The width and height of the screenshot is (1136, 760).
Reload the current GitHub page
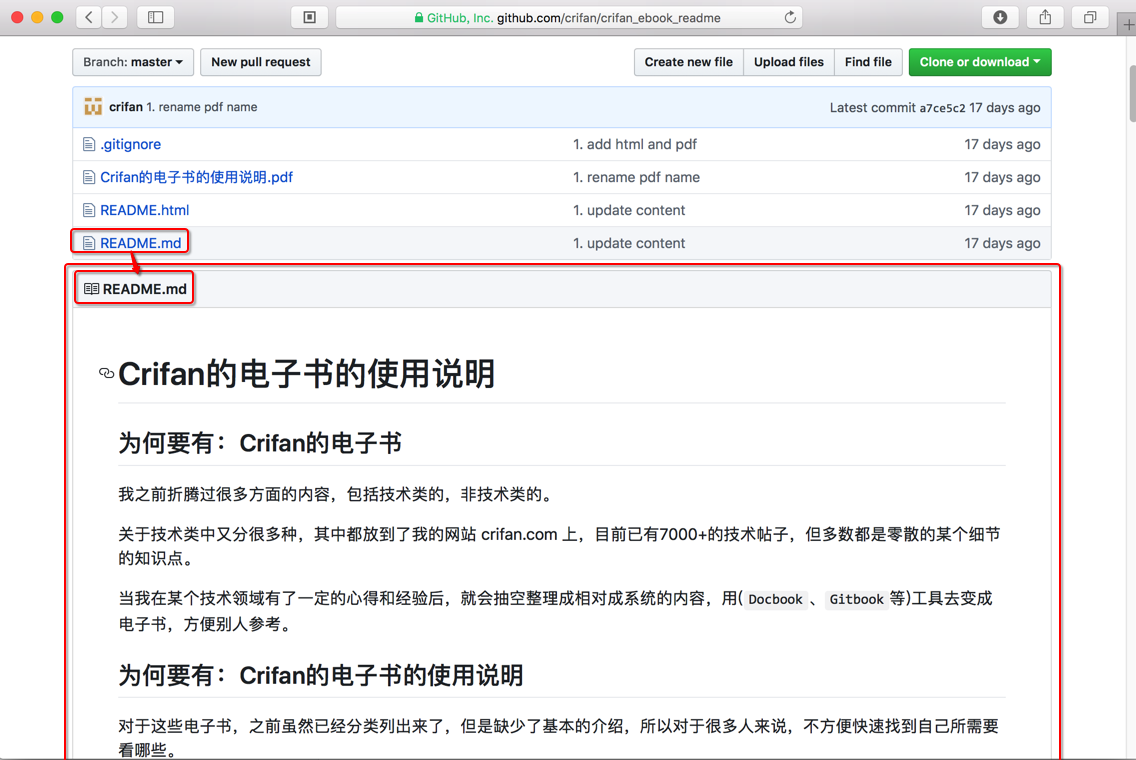click(790, 17)
